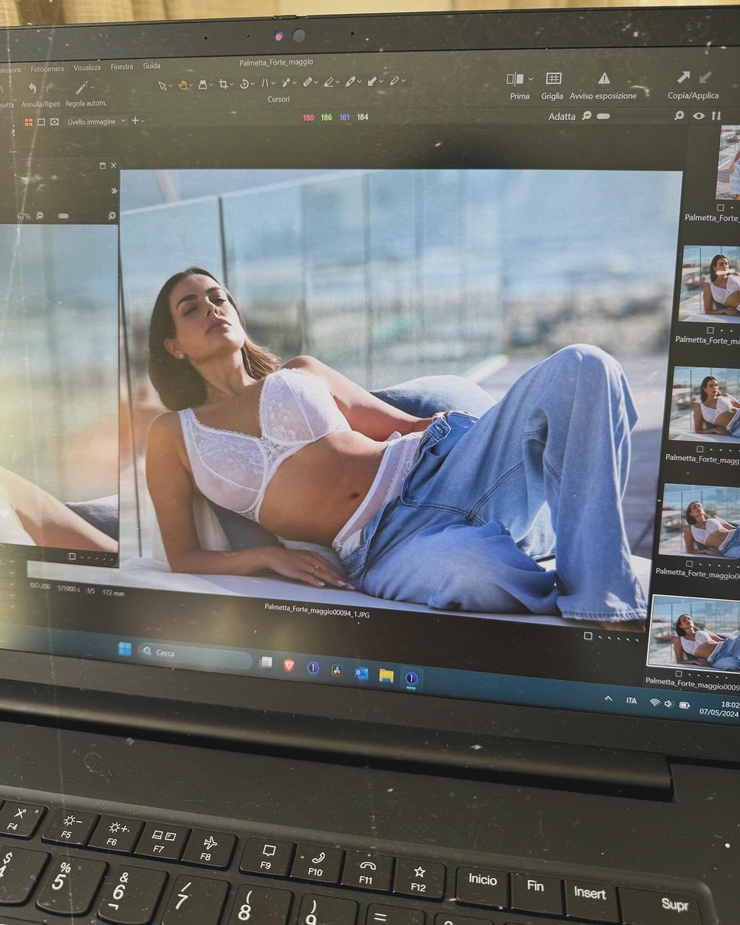Choose the loupe tool in Cursori
This screenshot has width=740, height=925.
[202, 84]
